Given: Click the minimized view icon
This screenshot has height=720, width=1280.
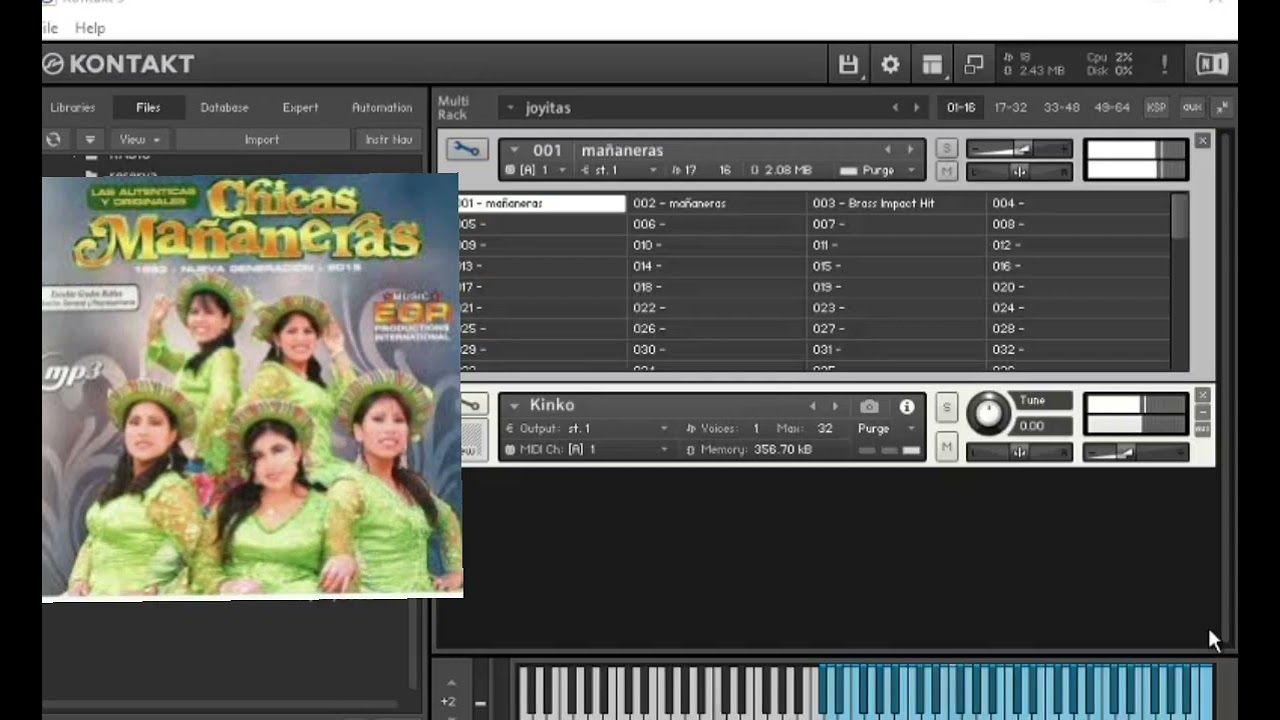Looking at the screenshot, I should (974, 65).
